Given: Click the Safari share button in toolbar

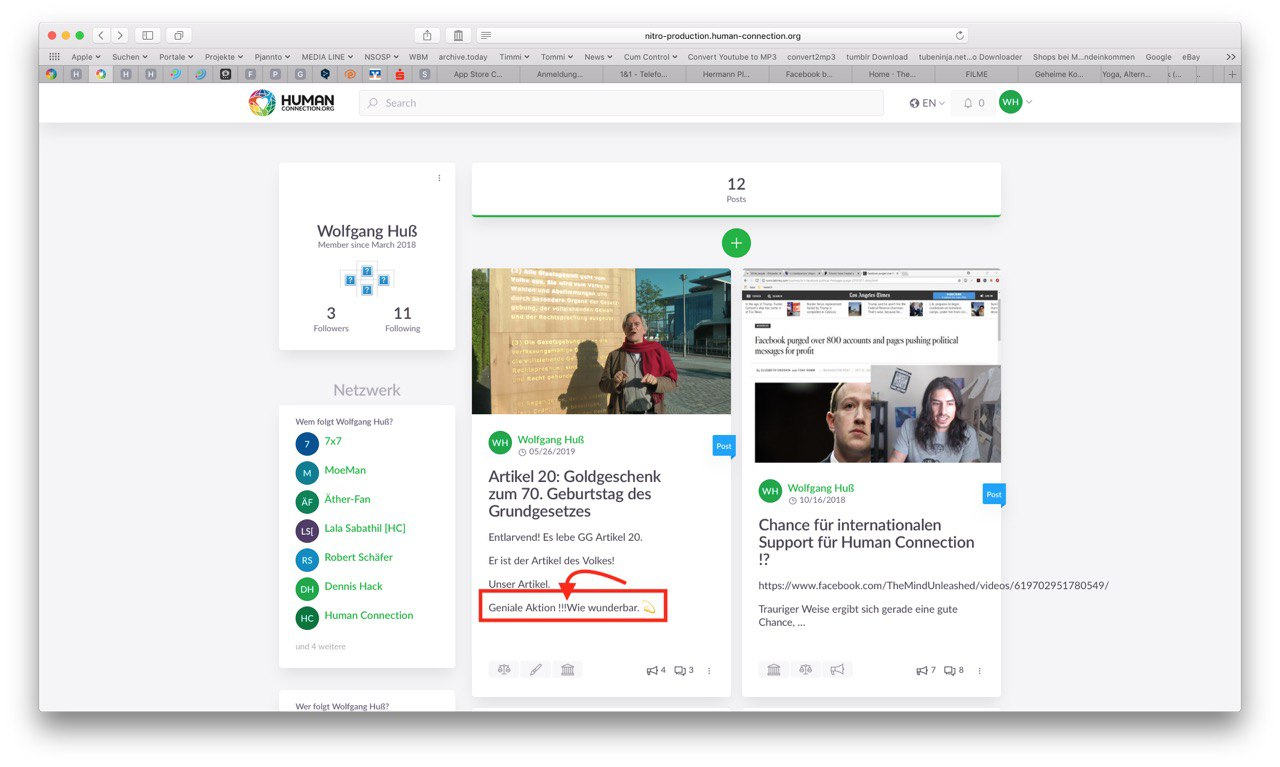Looking at the screenshot, I should point(428,35).
